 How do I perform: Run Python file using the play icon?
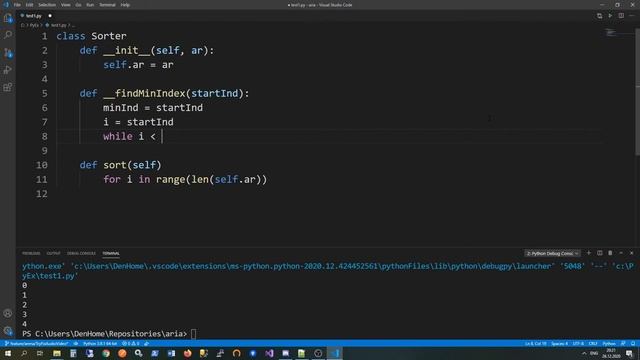point(610,16)
